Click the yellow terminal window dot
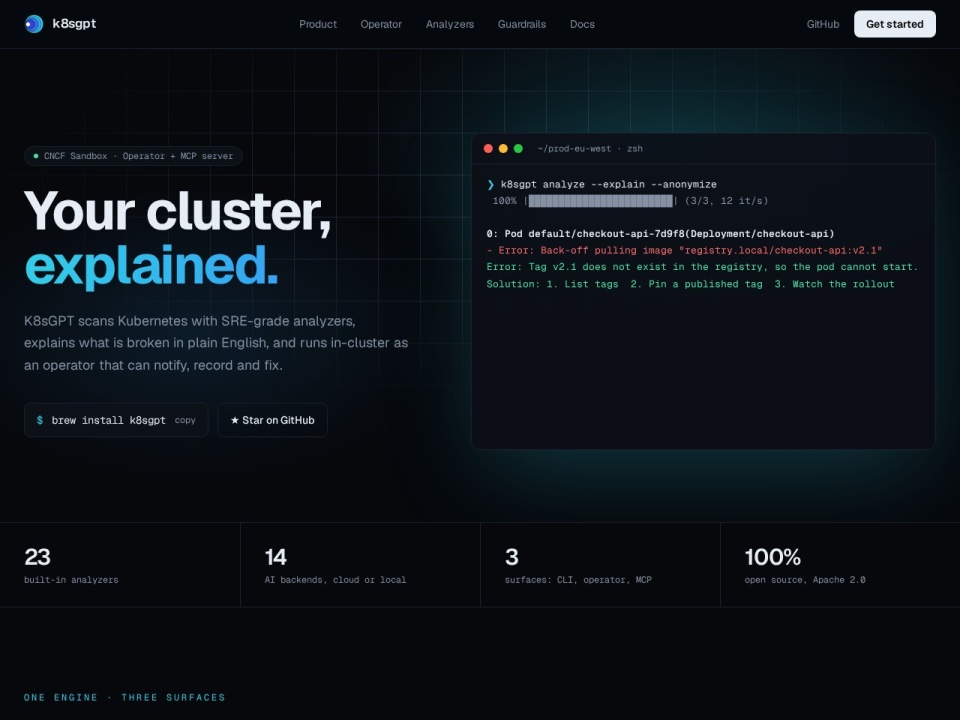960x720 pixels. coord(503,149)
